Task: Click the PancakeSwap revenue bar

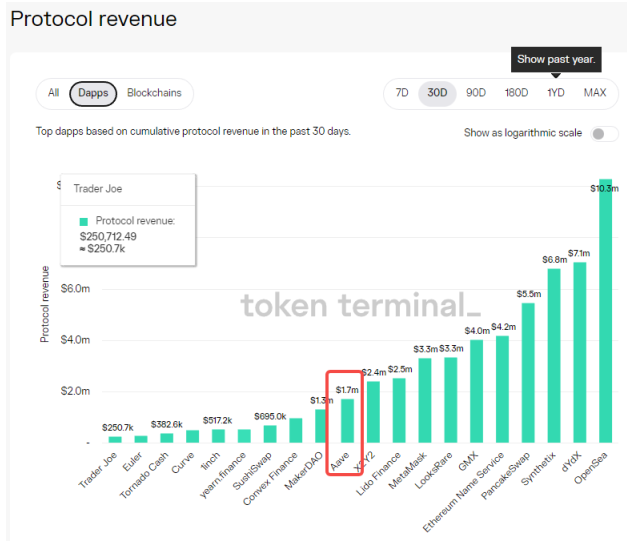Action: [x=528, y=373]
